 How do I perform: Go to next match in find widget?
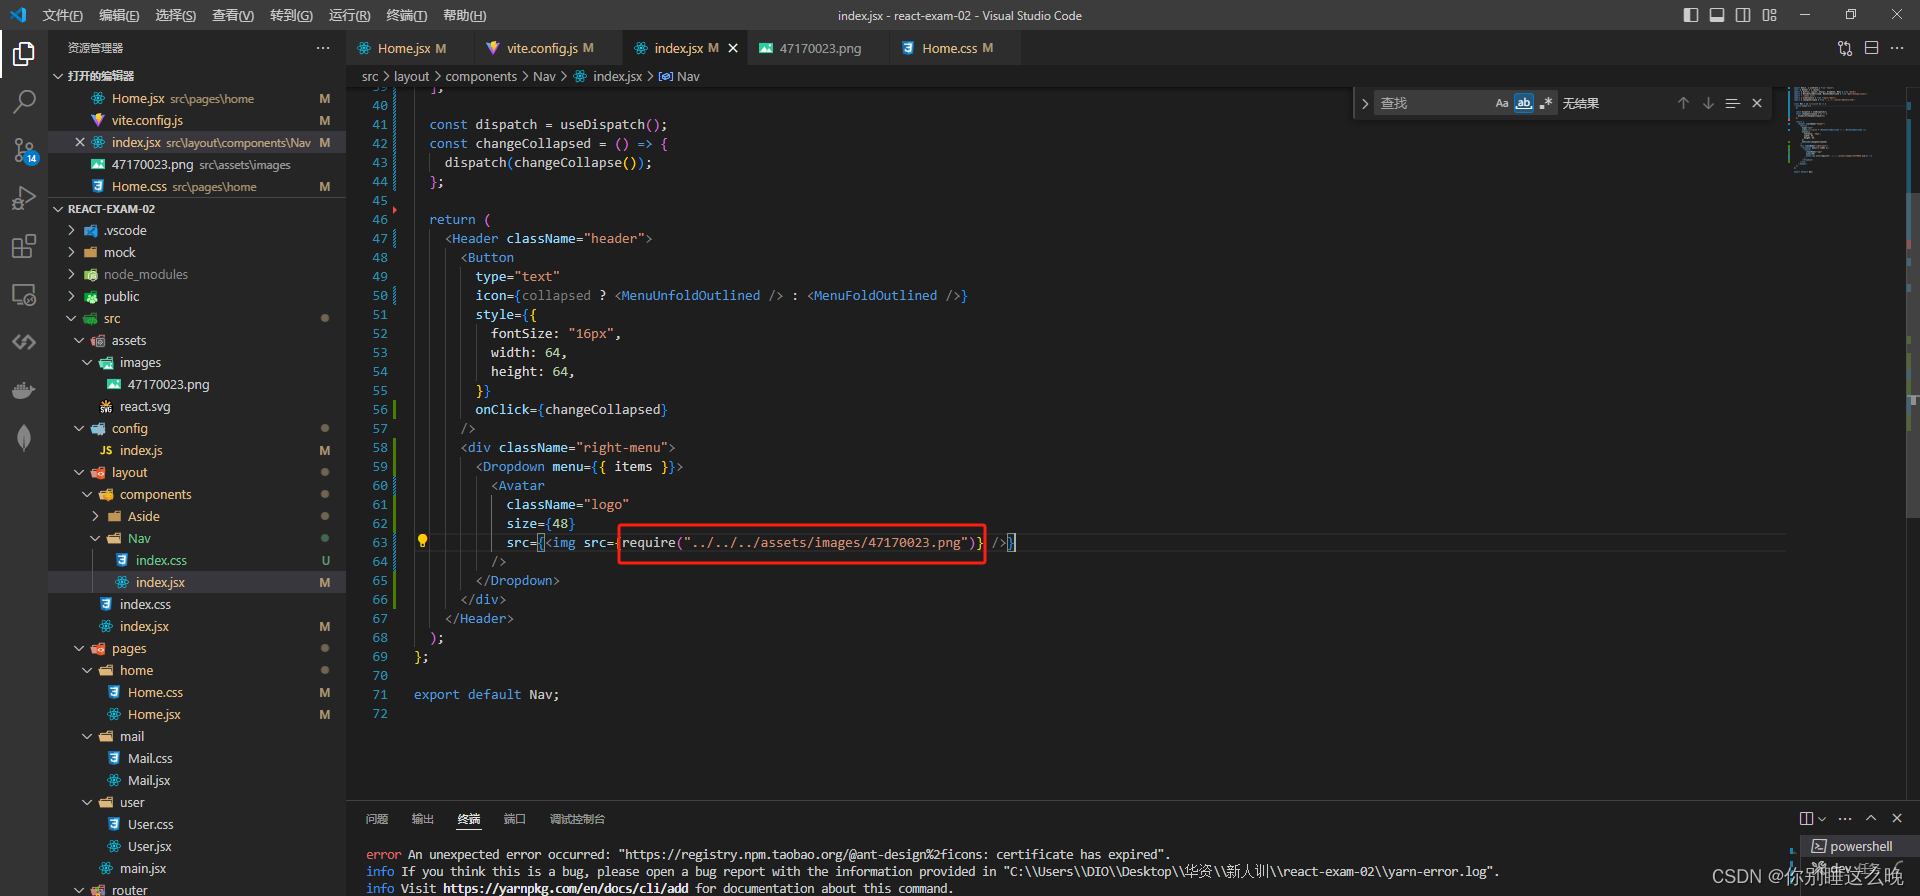[x=1708, y=103]
